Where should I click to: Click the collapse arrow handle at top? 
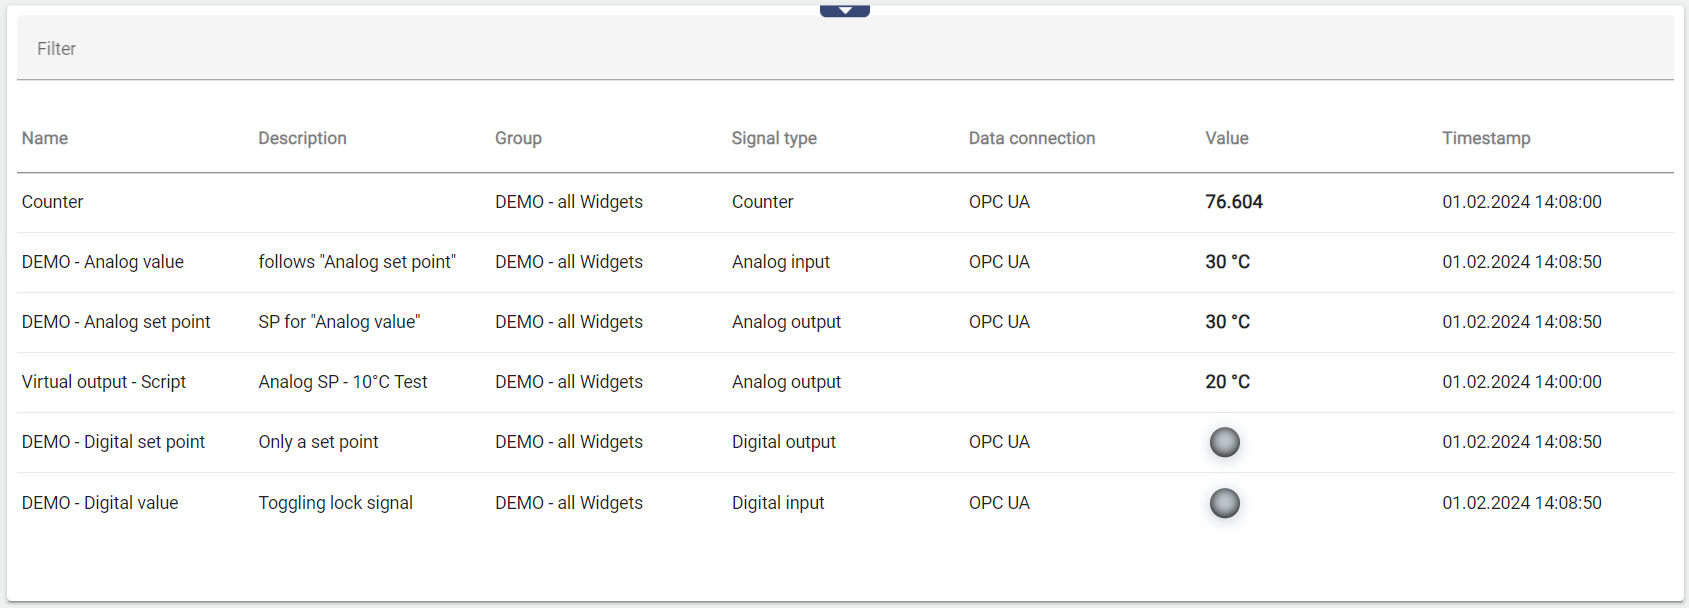tap(844, 11)
